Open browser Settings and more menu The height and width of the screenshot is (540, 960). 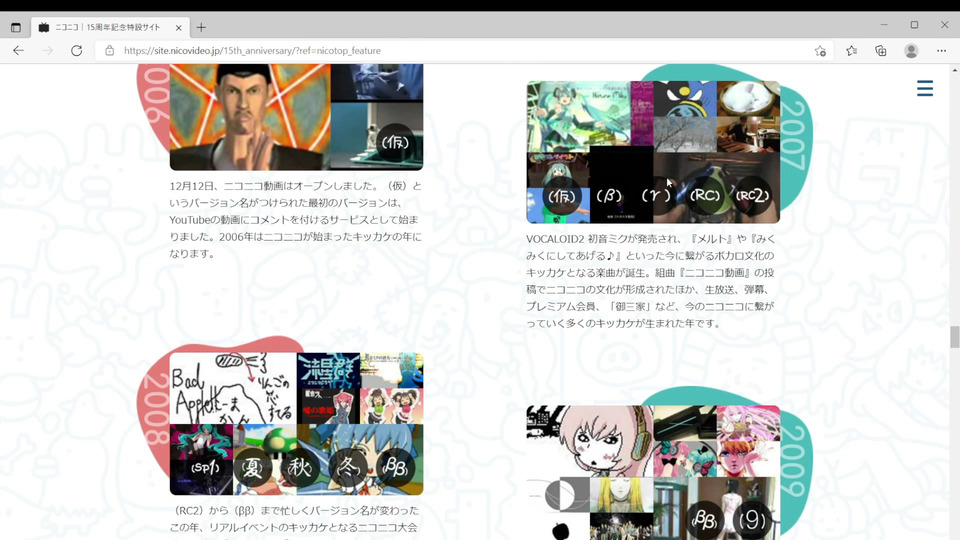(x=942, y=51)
